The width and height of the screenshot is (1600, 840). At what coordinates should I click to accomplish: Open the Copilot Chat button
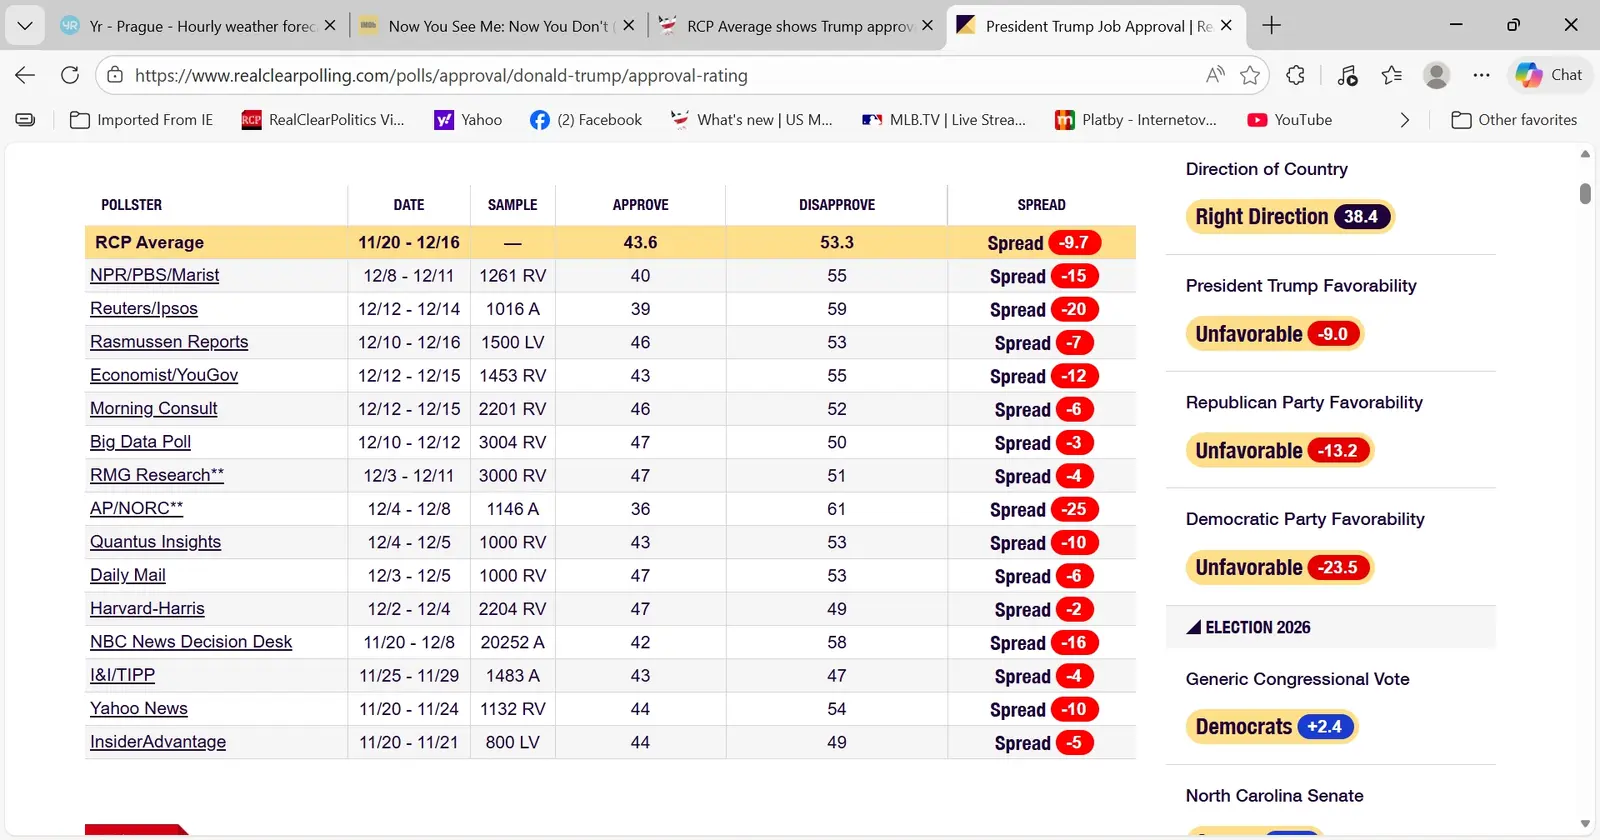pos(1549,75)
